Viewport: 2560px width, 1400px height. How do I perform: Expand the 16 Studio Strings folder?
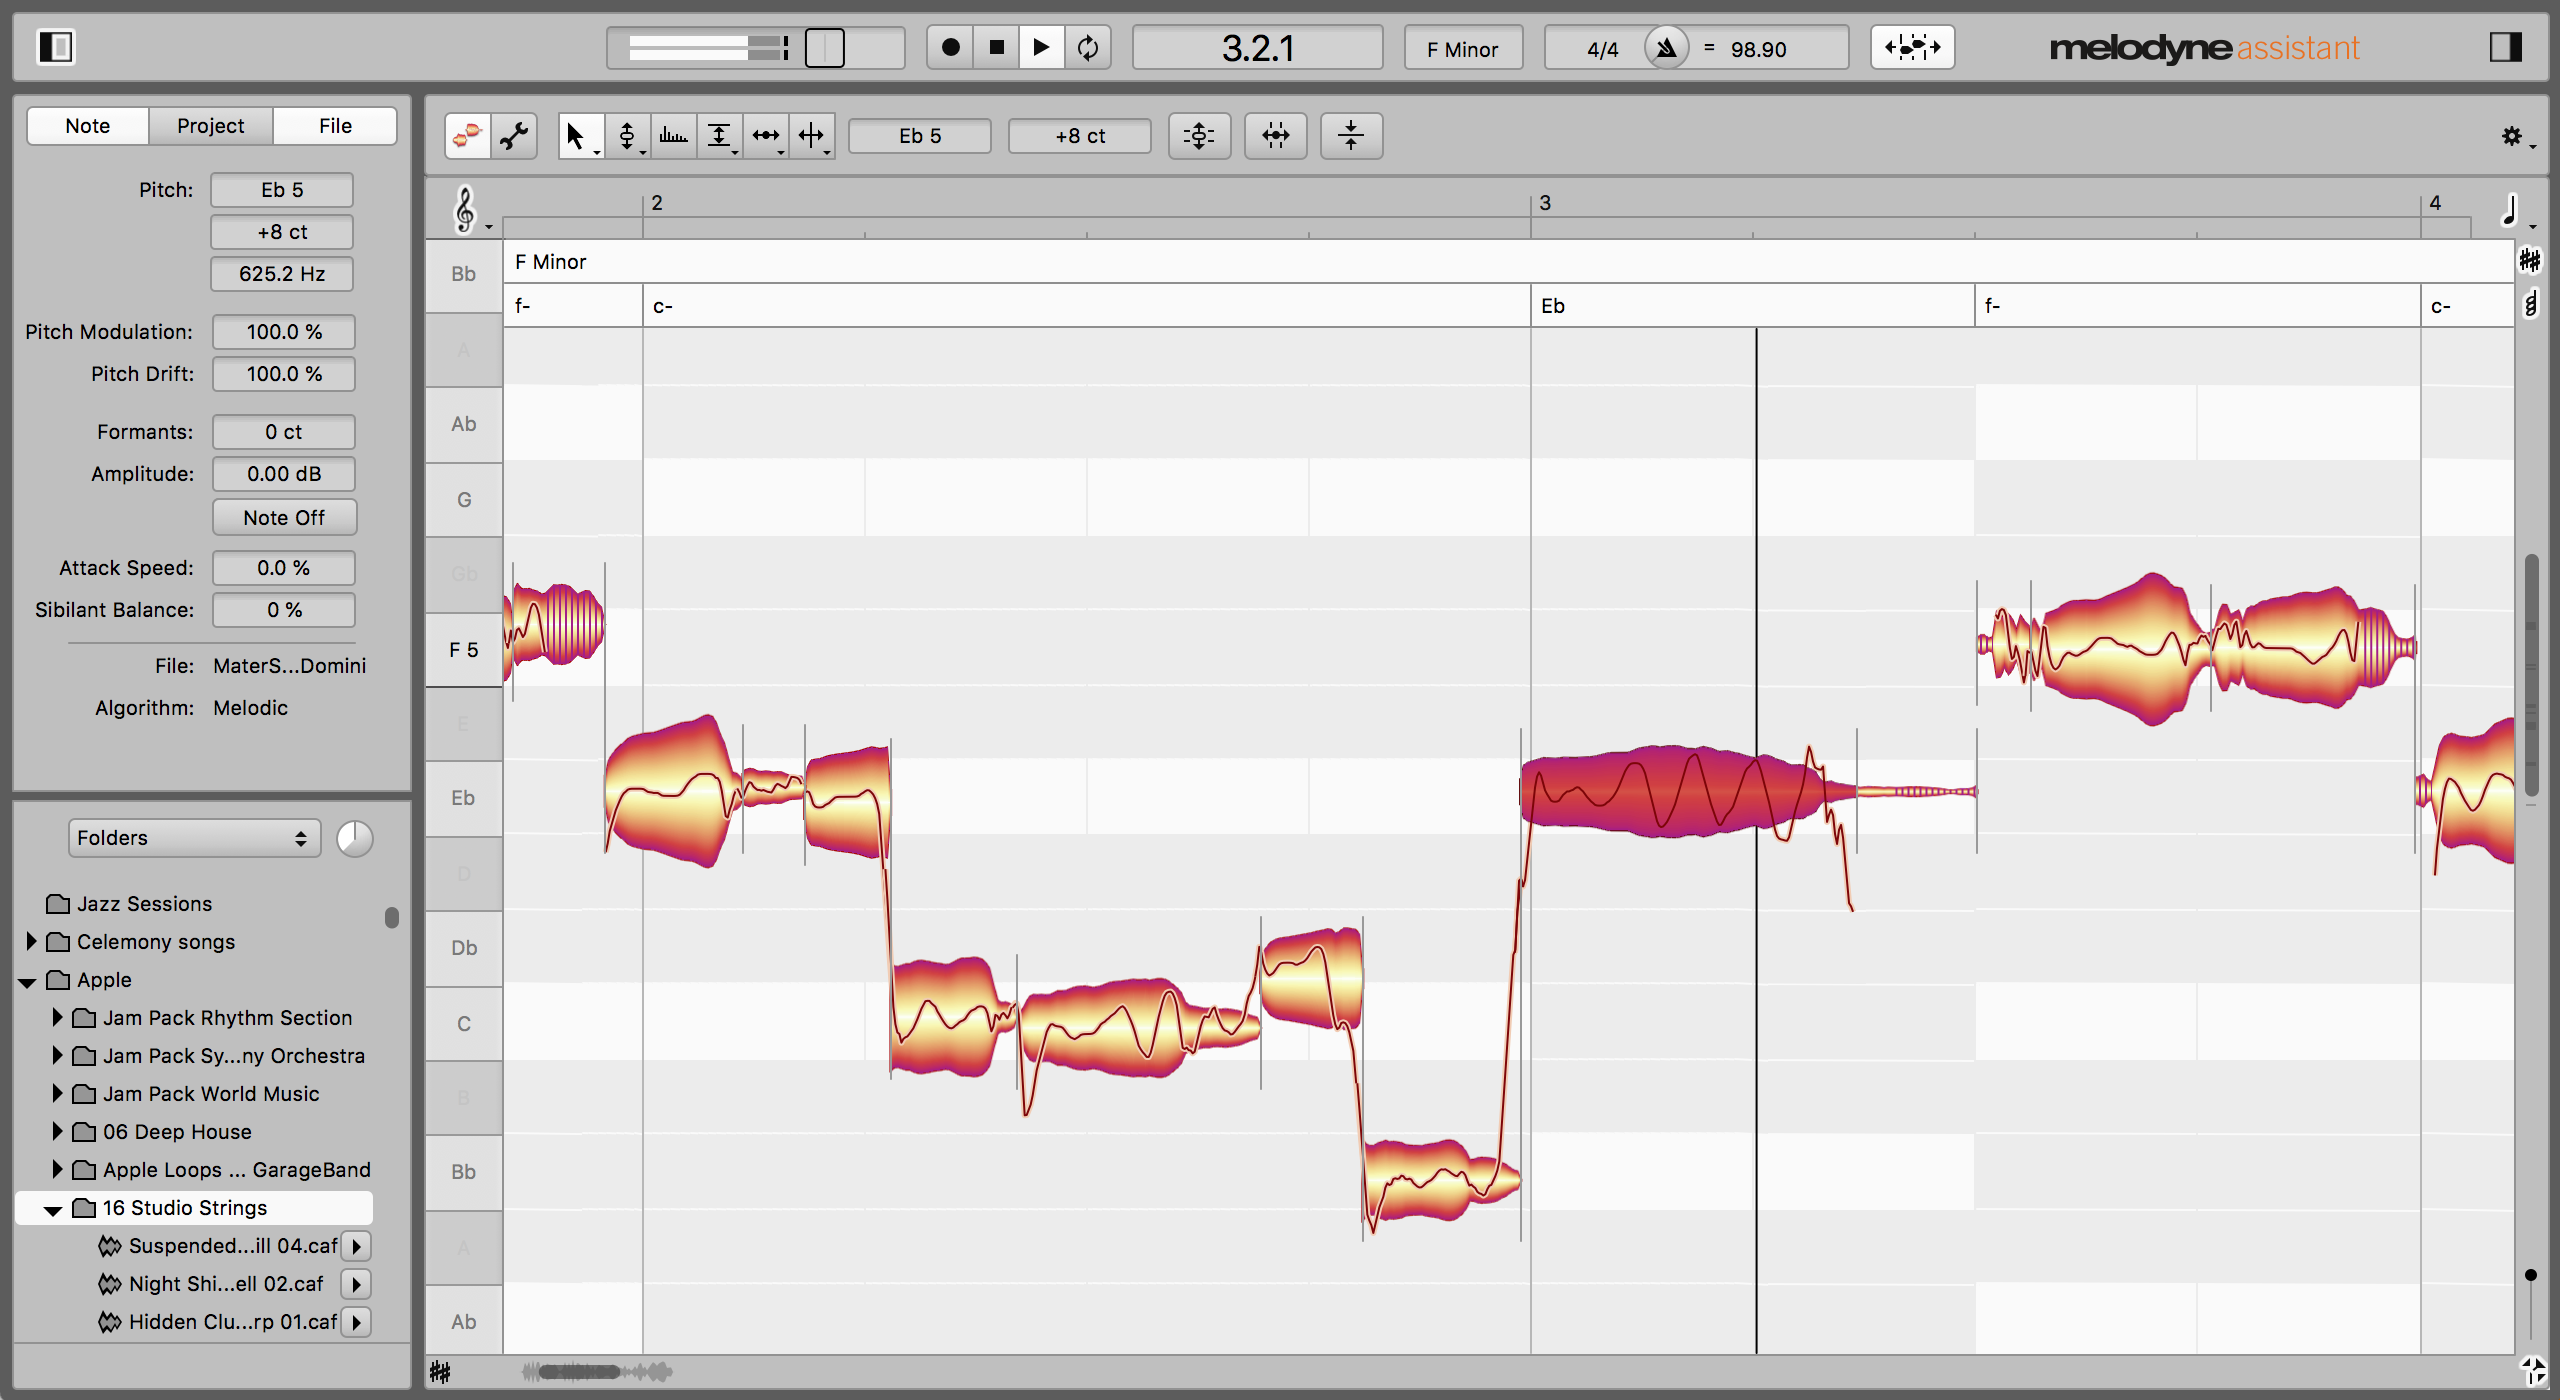(53, 1207)
